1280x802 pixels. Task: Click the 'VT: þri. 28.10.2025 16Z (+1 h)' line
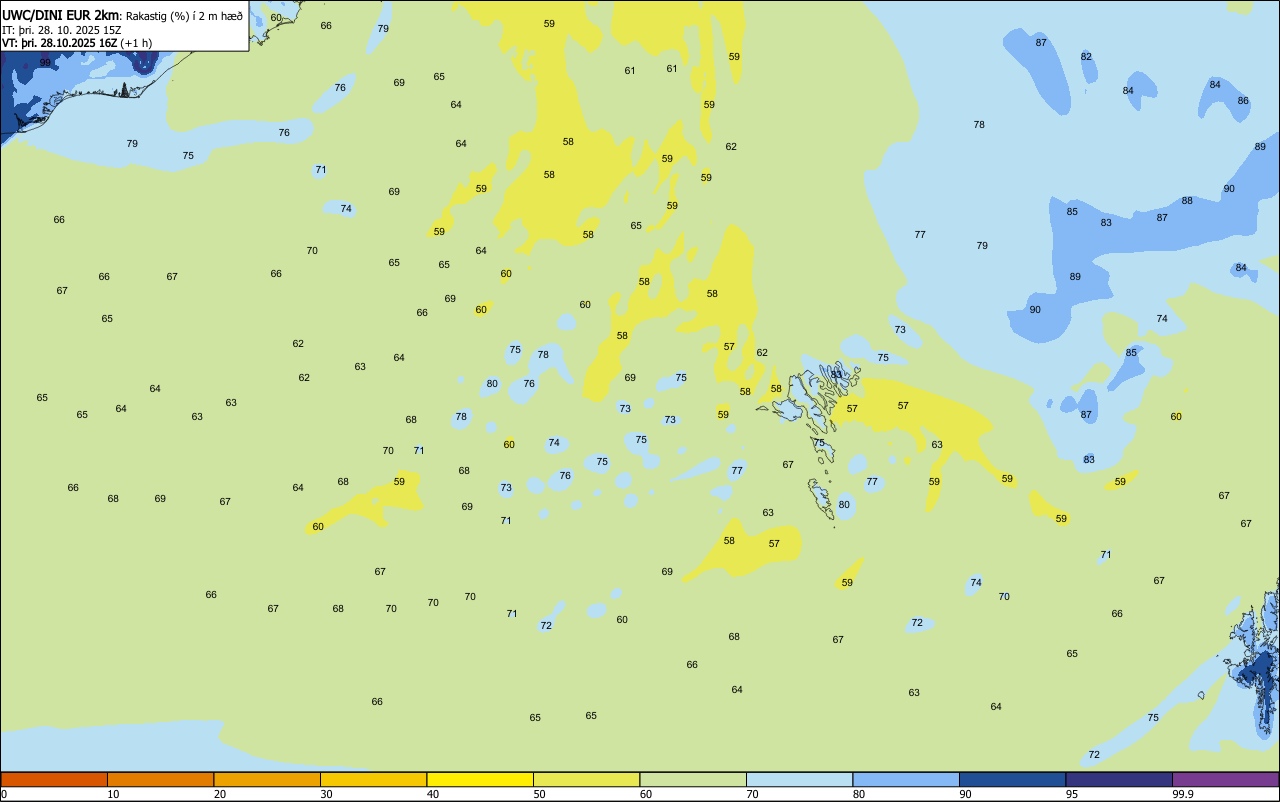pyautogui.click(x=76, y=43)
